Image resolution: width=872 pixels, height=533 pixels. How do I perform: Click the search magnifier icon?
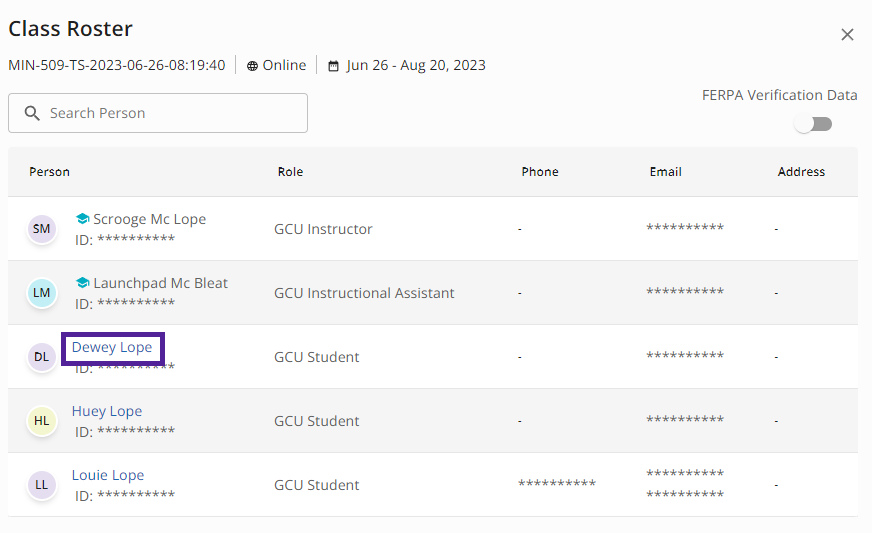[32, 113]
